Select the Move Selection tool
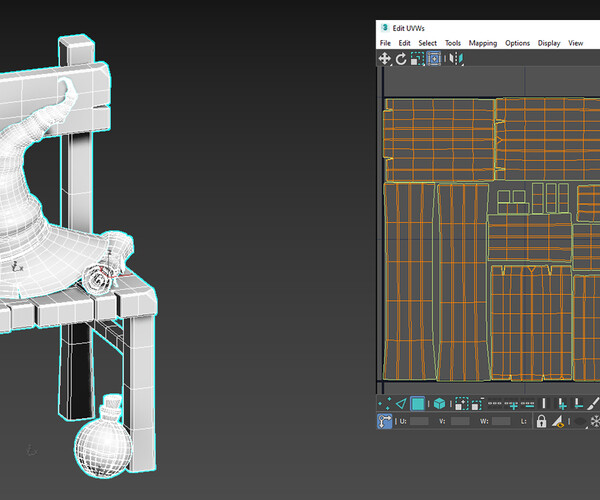The width and height of the screenshot is (600, 500). (385, 59)
